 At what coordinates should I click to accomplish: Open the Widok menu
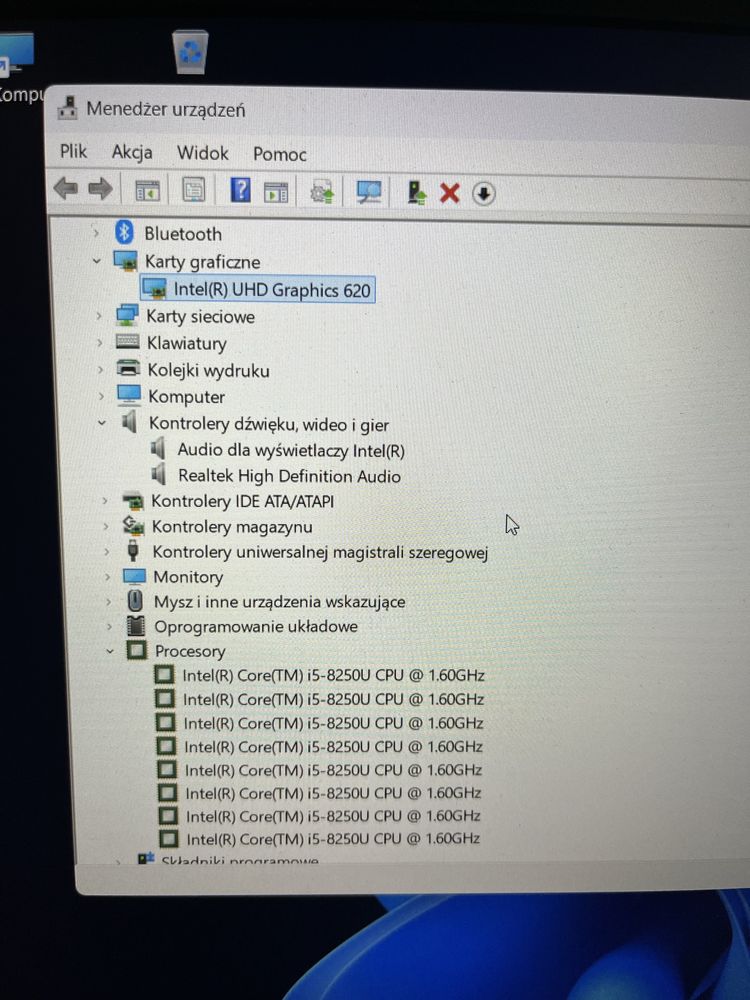coord(203,153)
